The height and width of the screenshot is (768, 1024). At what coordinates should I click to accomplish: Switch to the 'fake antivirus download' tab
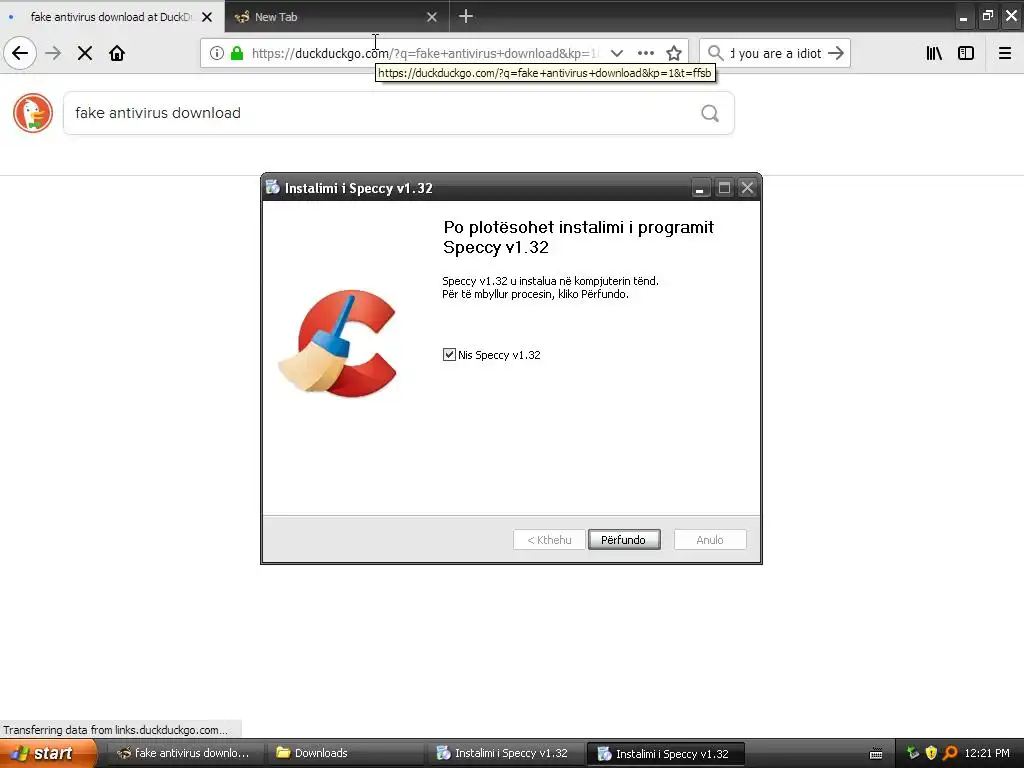coord(112,16)
